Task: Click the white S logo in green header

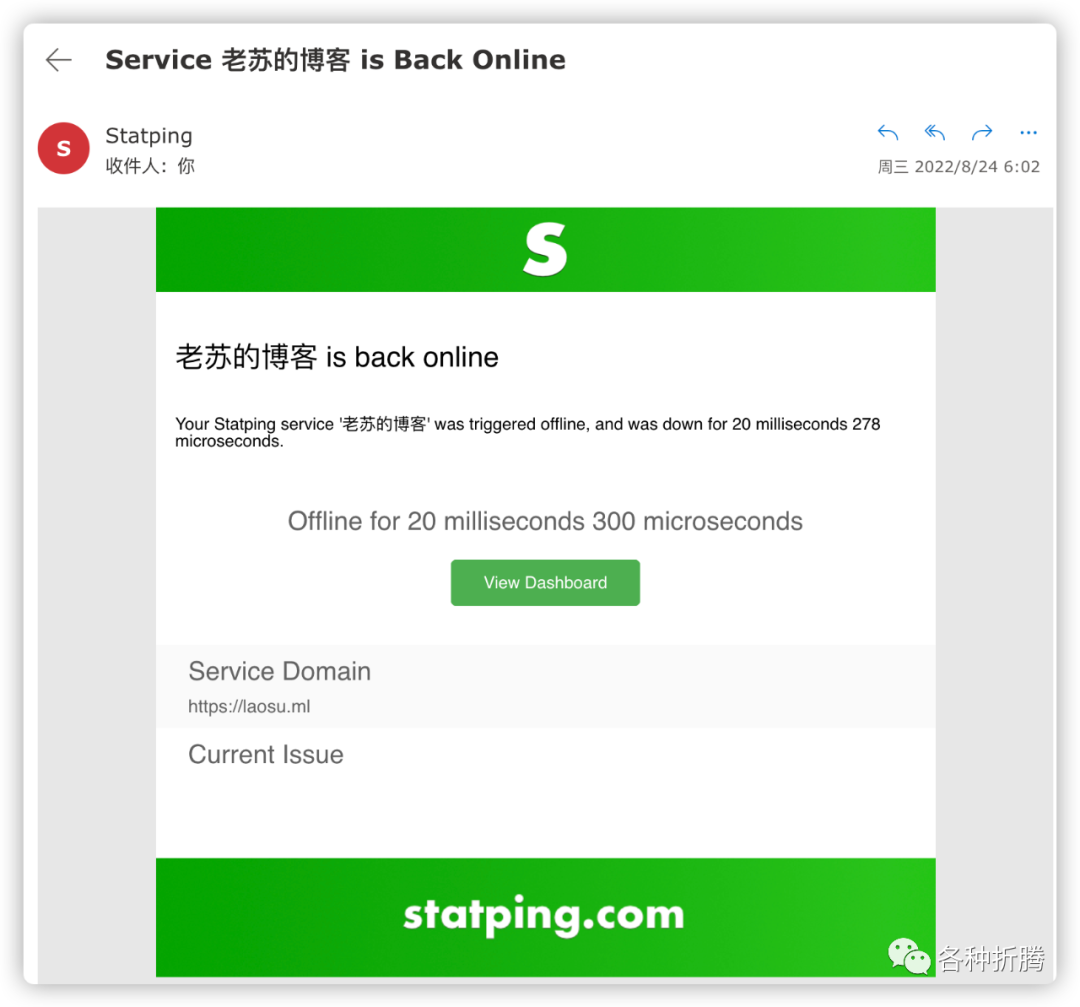Action: coord(545,249)
